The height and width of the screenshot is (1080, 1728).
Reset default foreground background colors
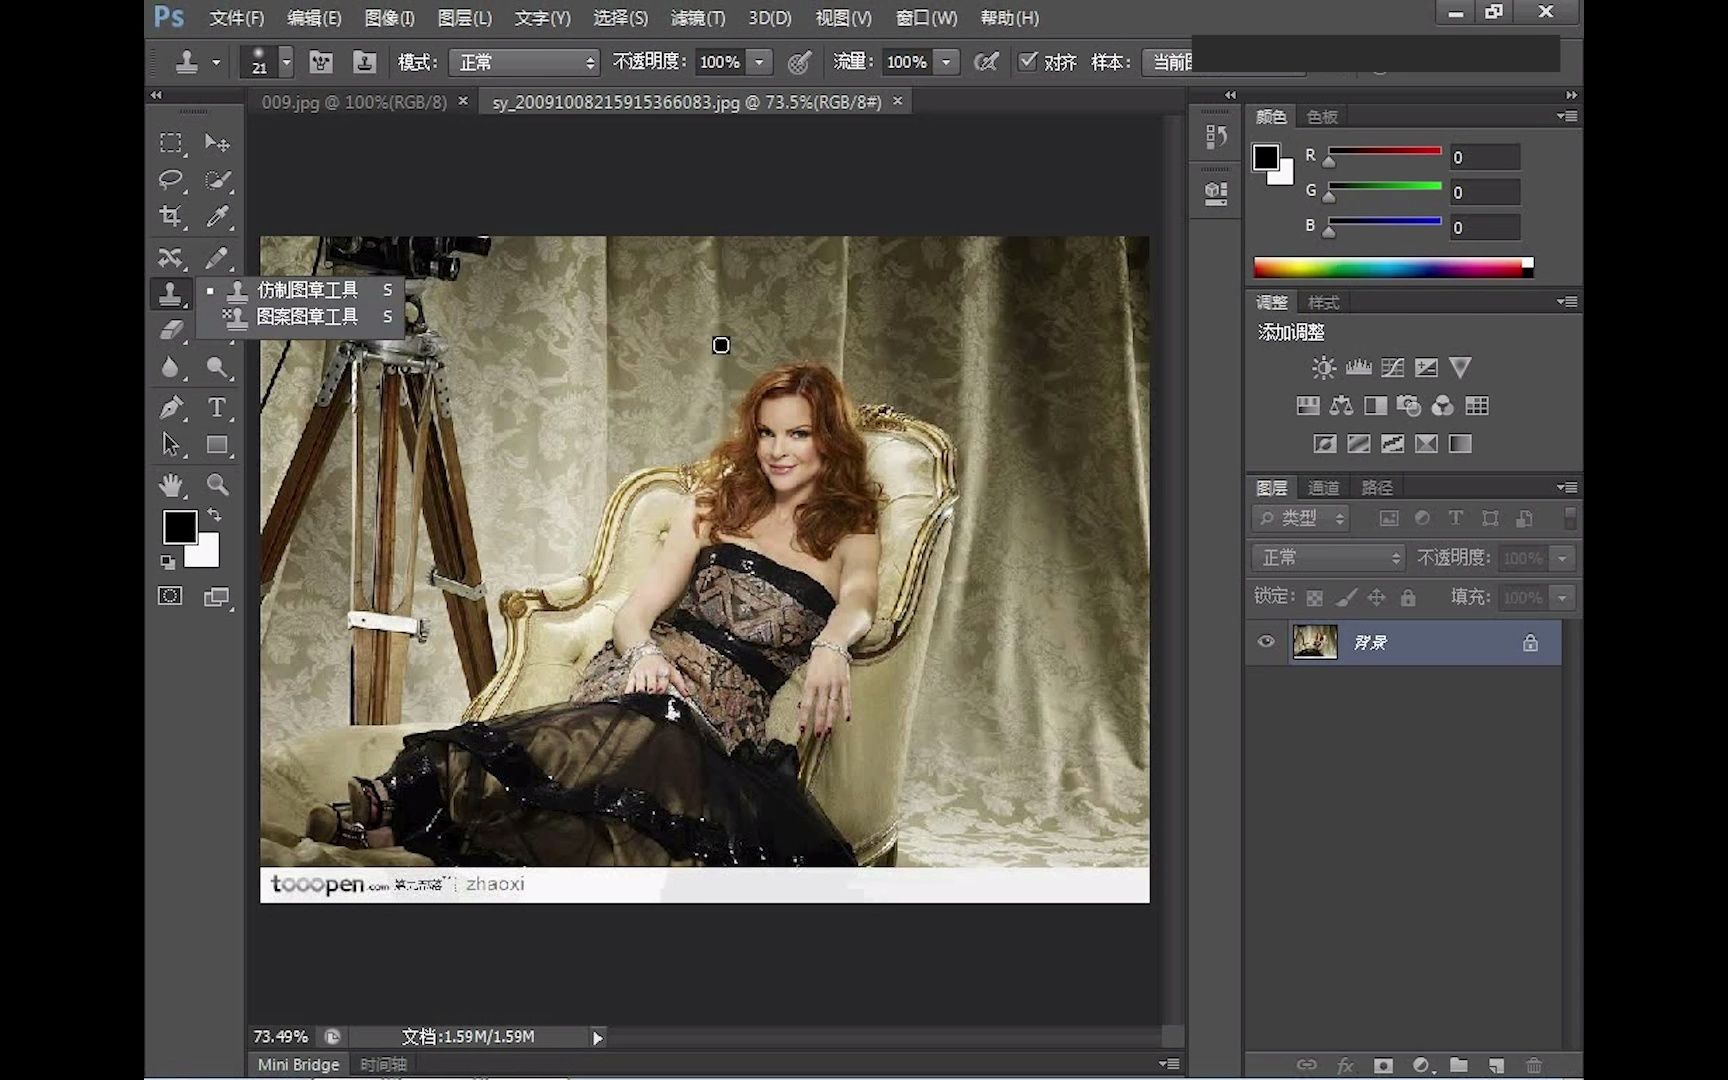(167, 563)
